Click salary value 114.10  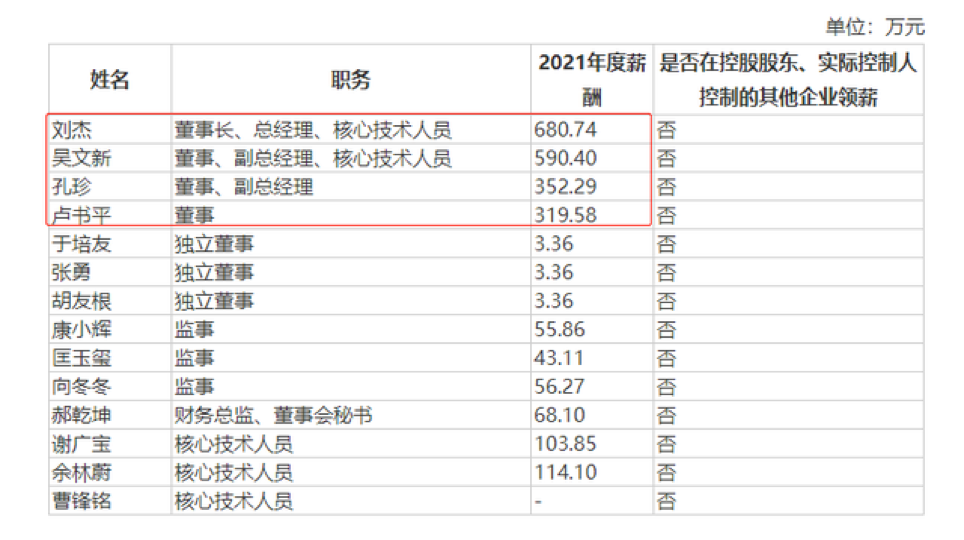[566, 472]
